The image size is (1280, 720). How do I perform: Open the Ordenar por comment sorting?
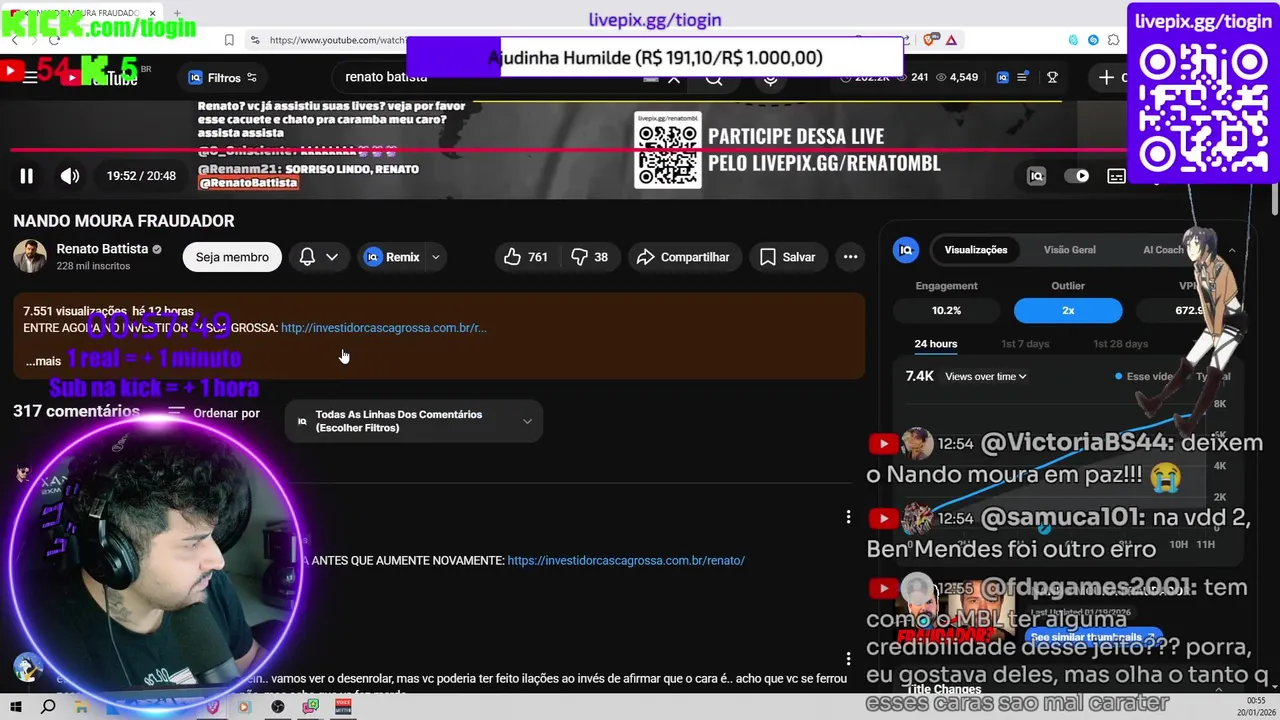click(x=214, y=413)
